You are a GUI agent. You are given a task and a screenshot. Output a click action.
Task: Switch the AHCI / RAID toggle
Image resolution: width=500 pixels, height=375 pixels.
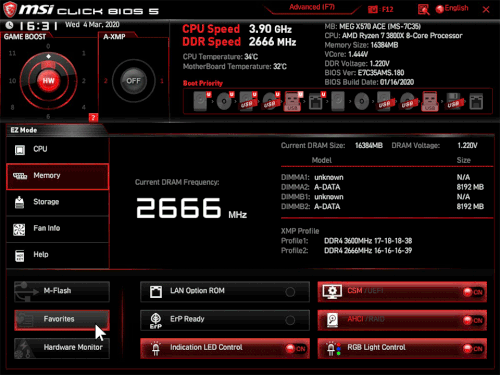coord(402,320)
